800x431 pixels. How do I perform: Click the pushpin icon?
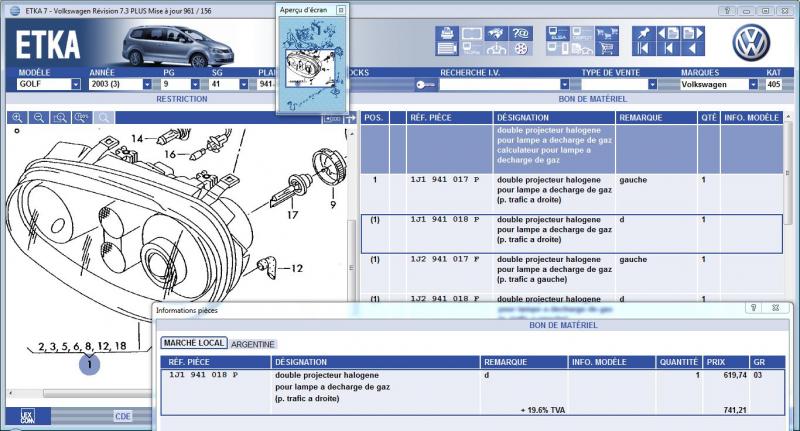[643, 33]
